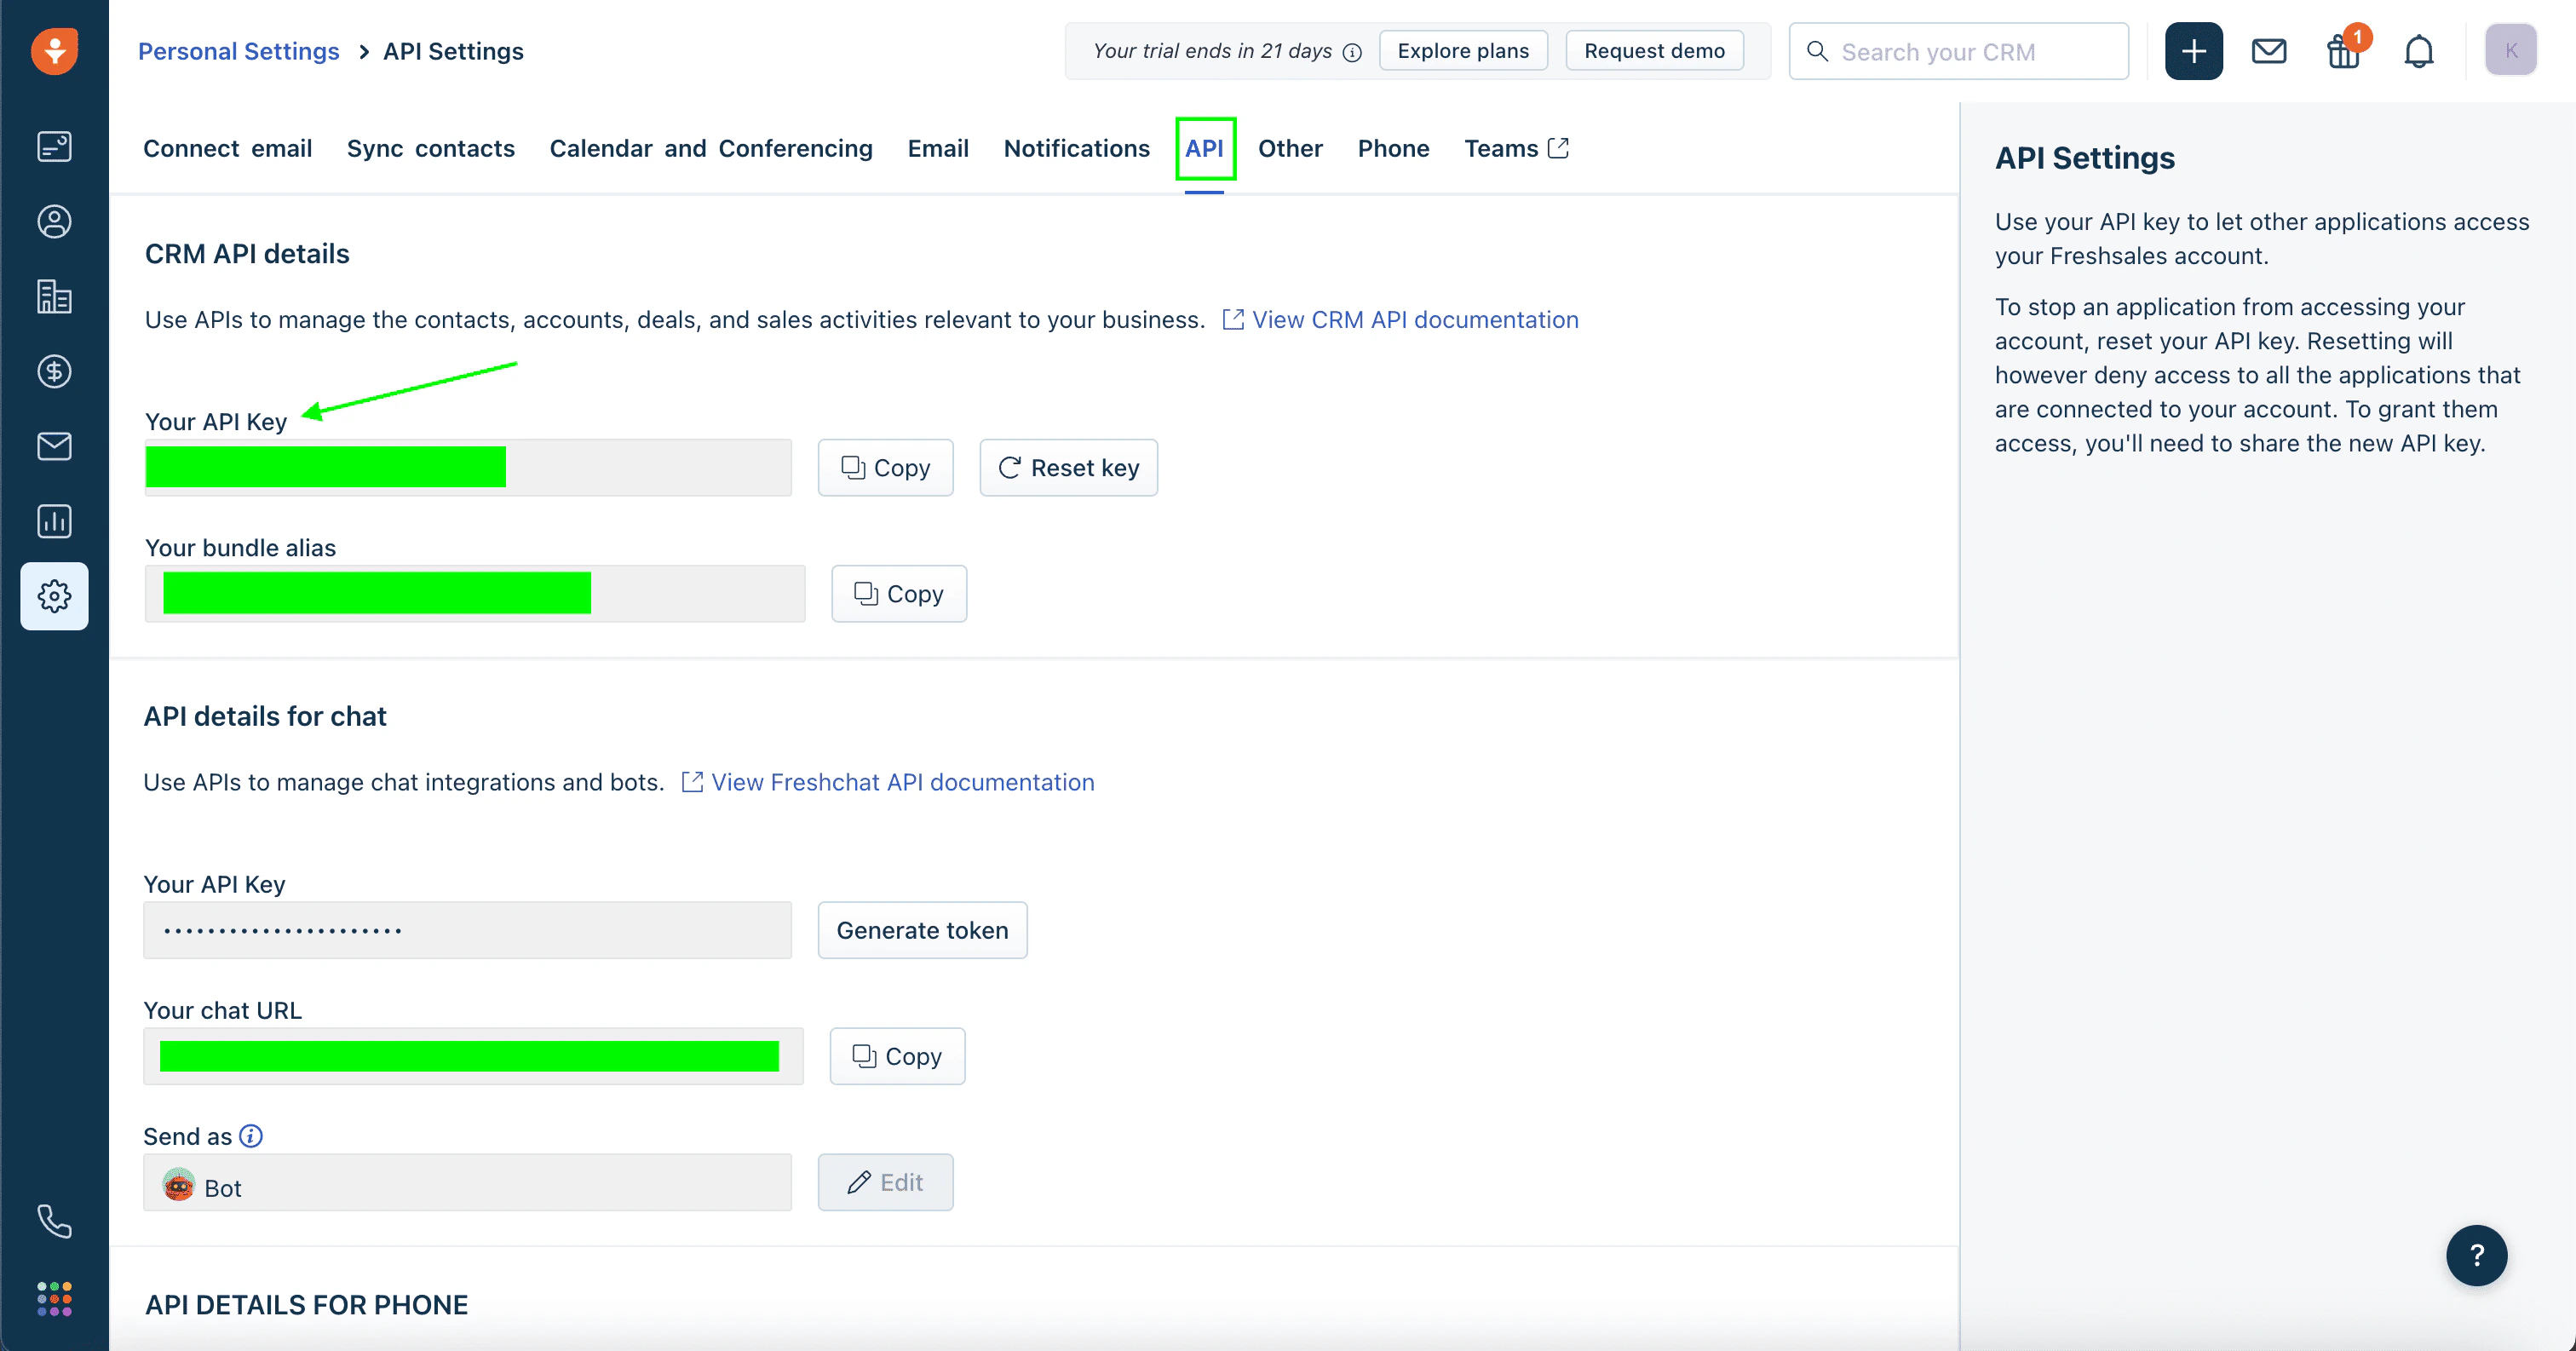Open the app switcher grid icon

tap(54, 1298)
